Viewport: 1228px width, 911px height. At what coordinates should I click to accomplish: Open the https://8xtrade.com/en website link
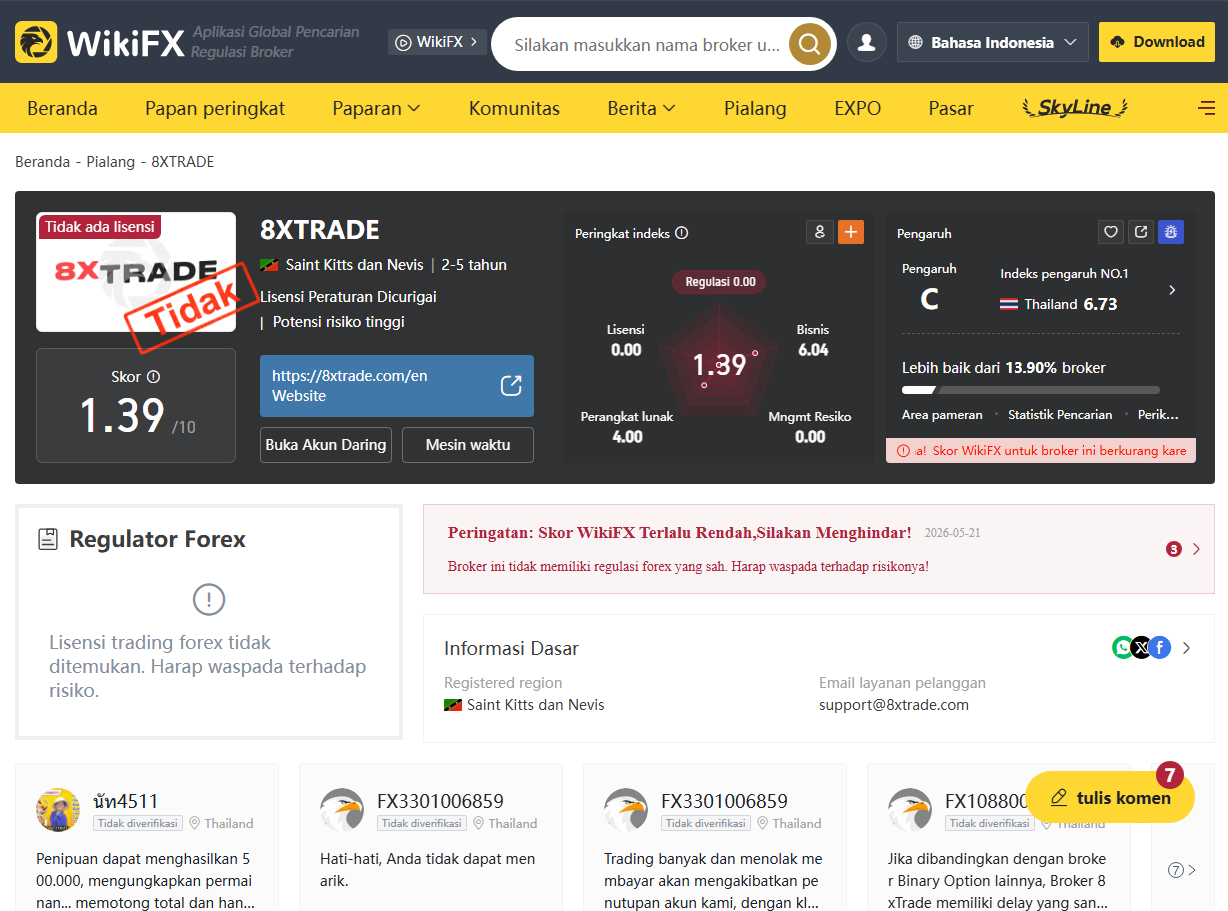coord(397,386)
